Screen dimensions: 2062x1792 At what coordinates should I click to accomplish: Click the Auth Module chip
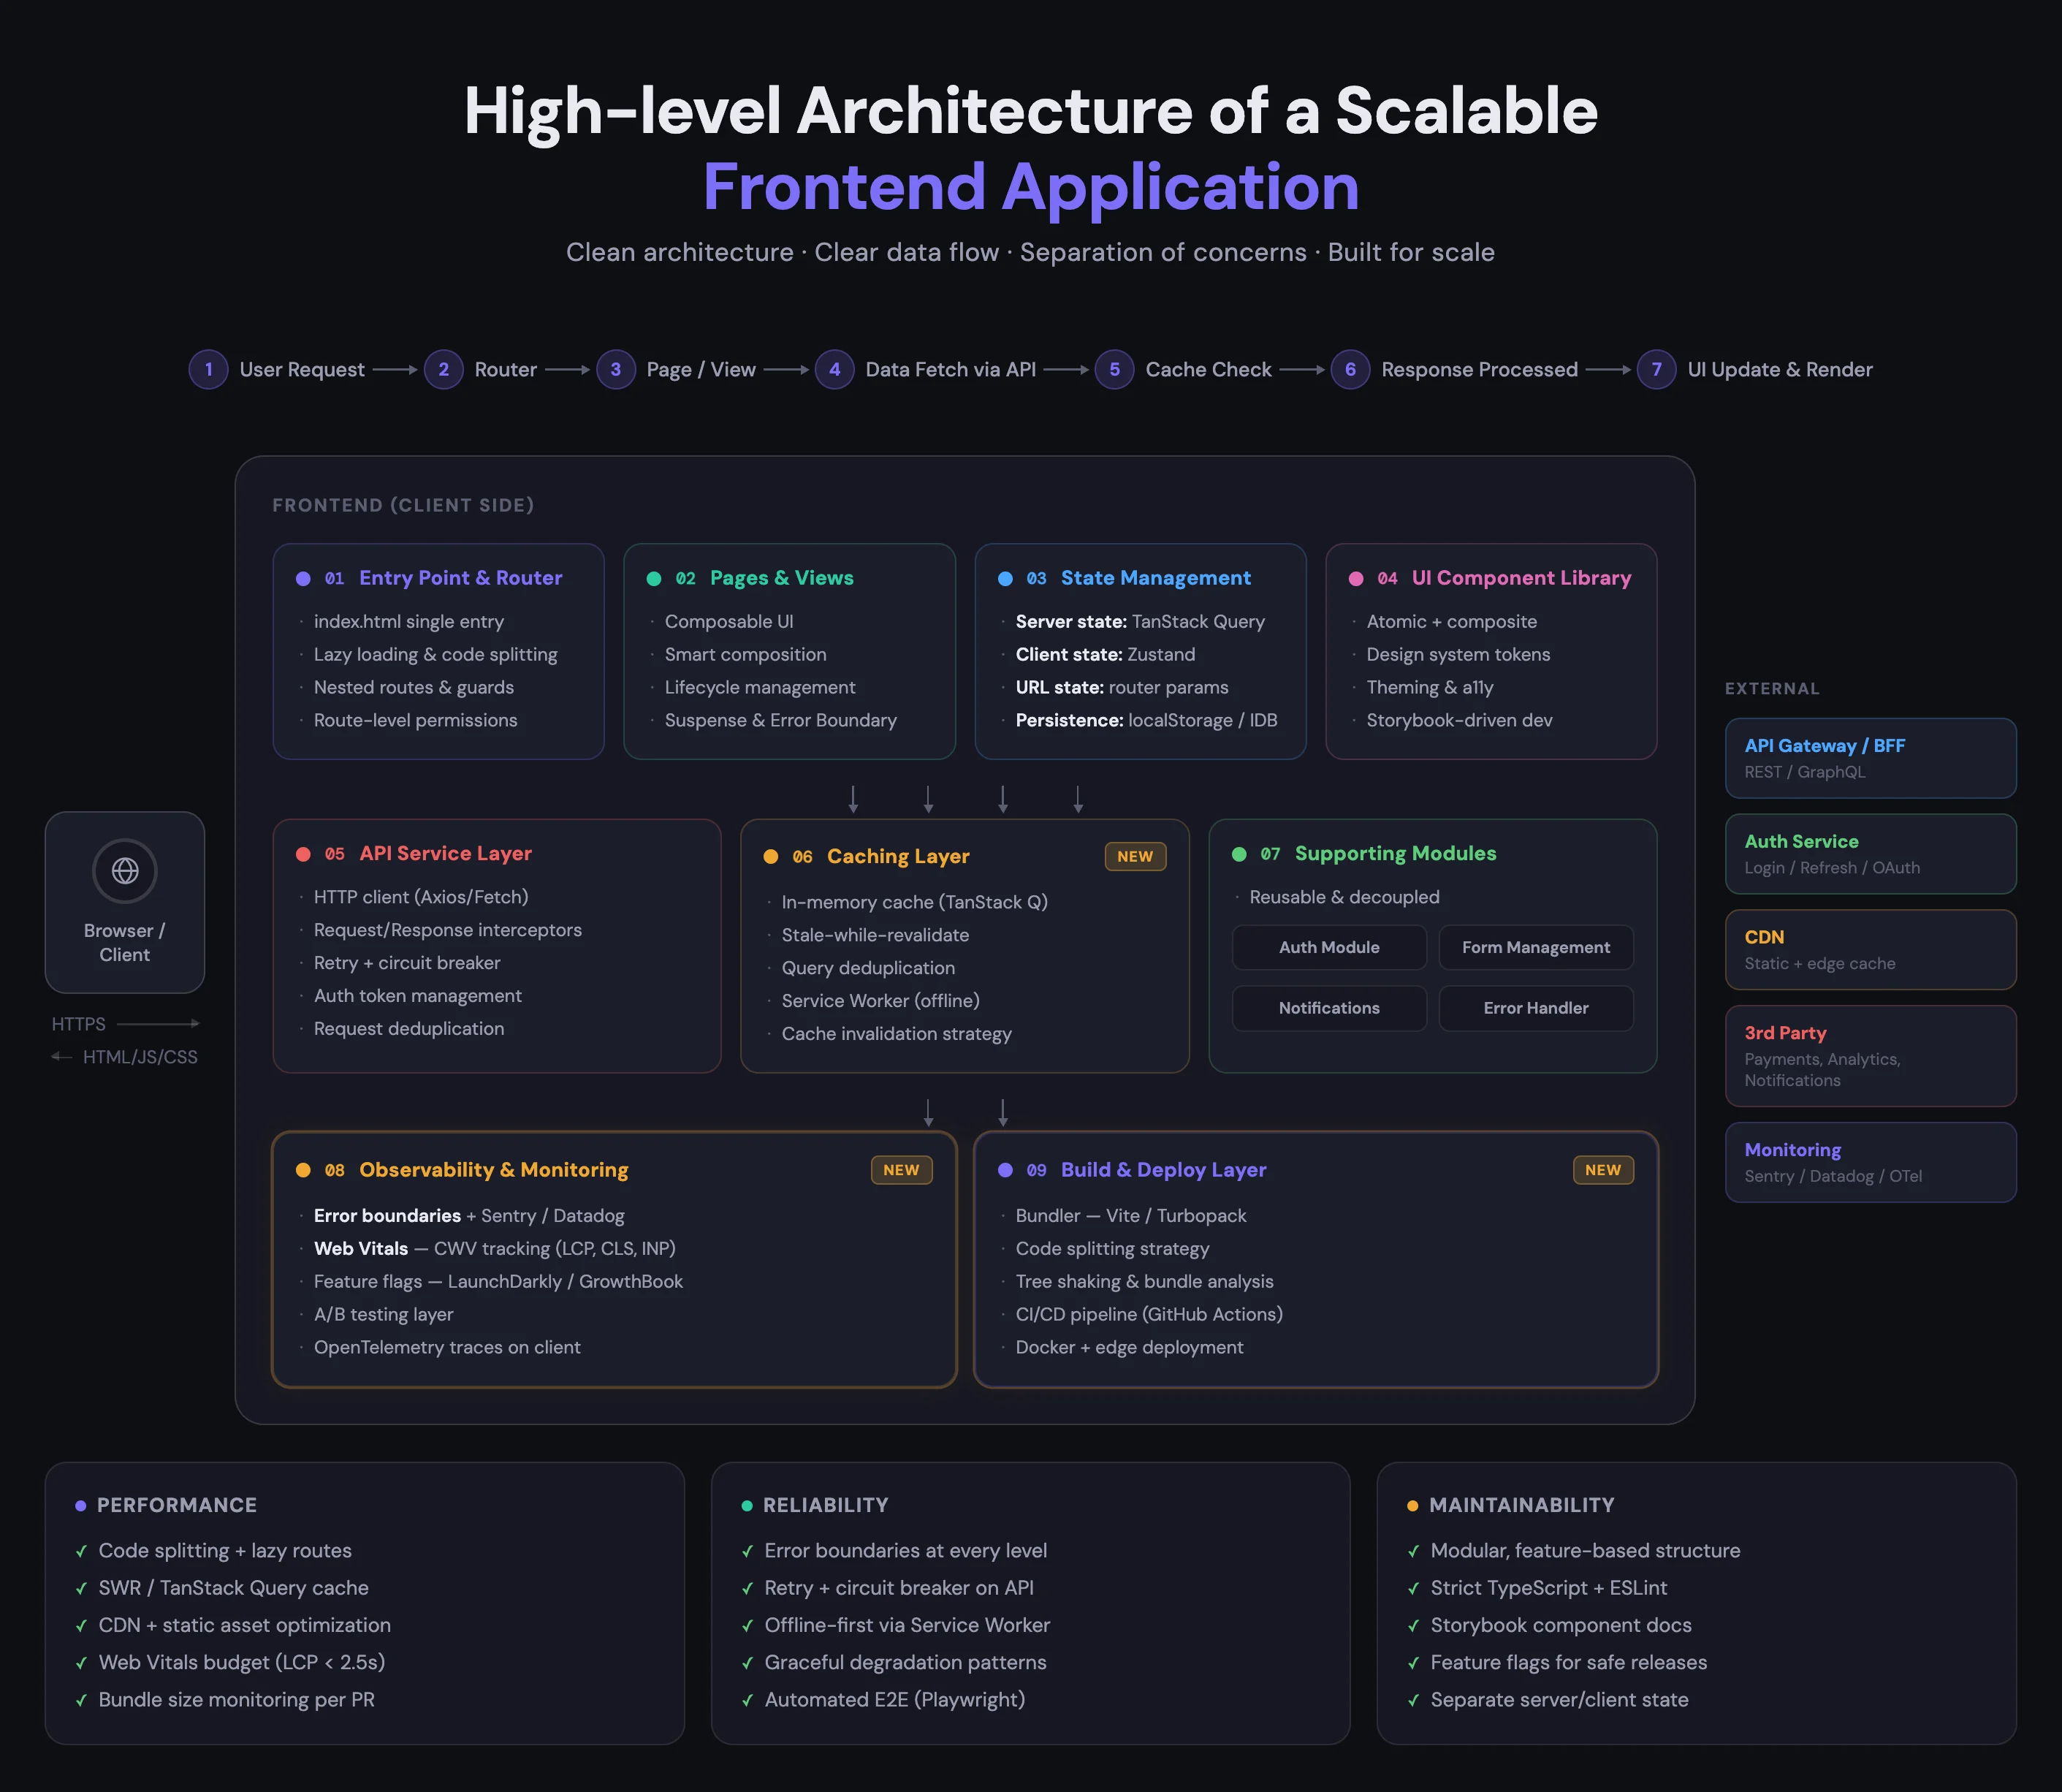pos(1329,947)
